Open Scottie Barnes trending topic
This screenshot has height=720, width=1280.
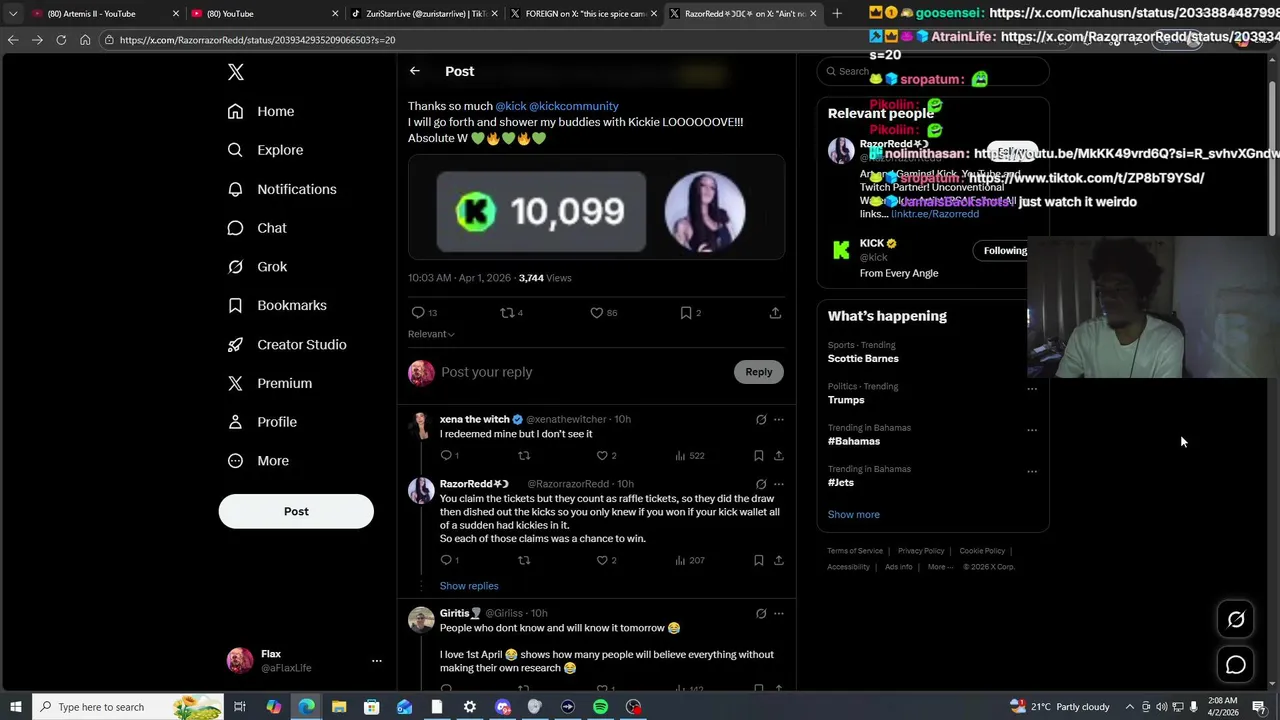click(x=863, y=358)
